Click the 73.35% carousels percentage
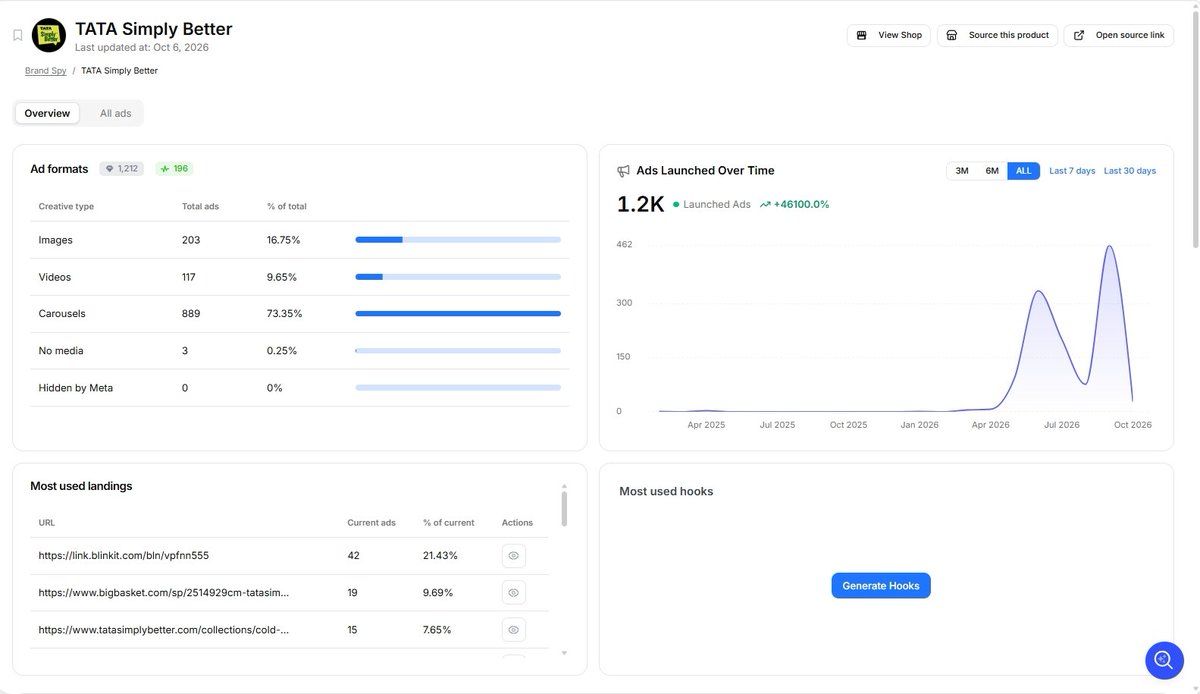The width and height of the screenshot is (1200, 694). tap(284, 314)
